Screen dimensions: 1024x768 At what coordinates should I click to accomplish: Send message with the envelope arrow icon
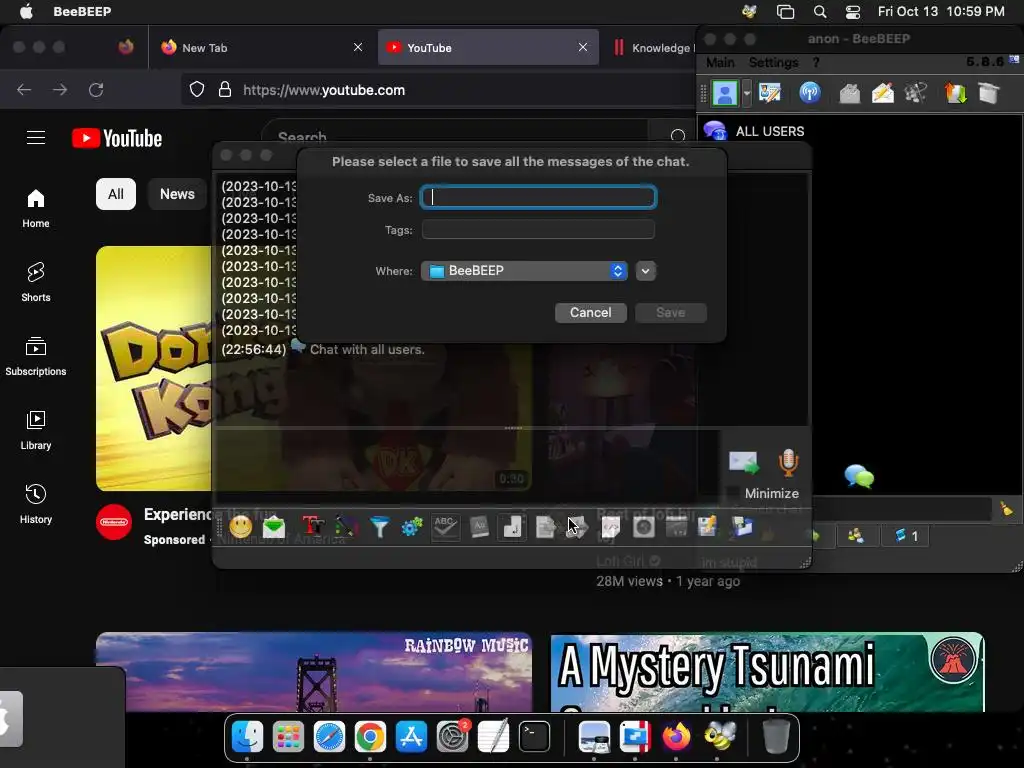pyautogui.click(x=744, y=462)
